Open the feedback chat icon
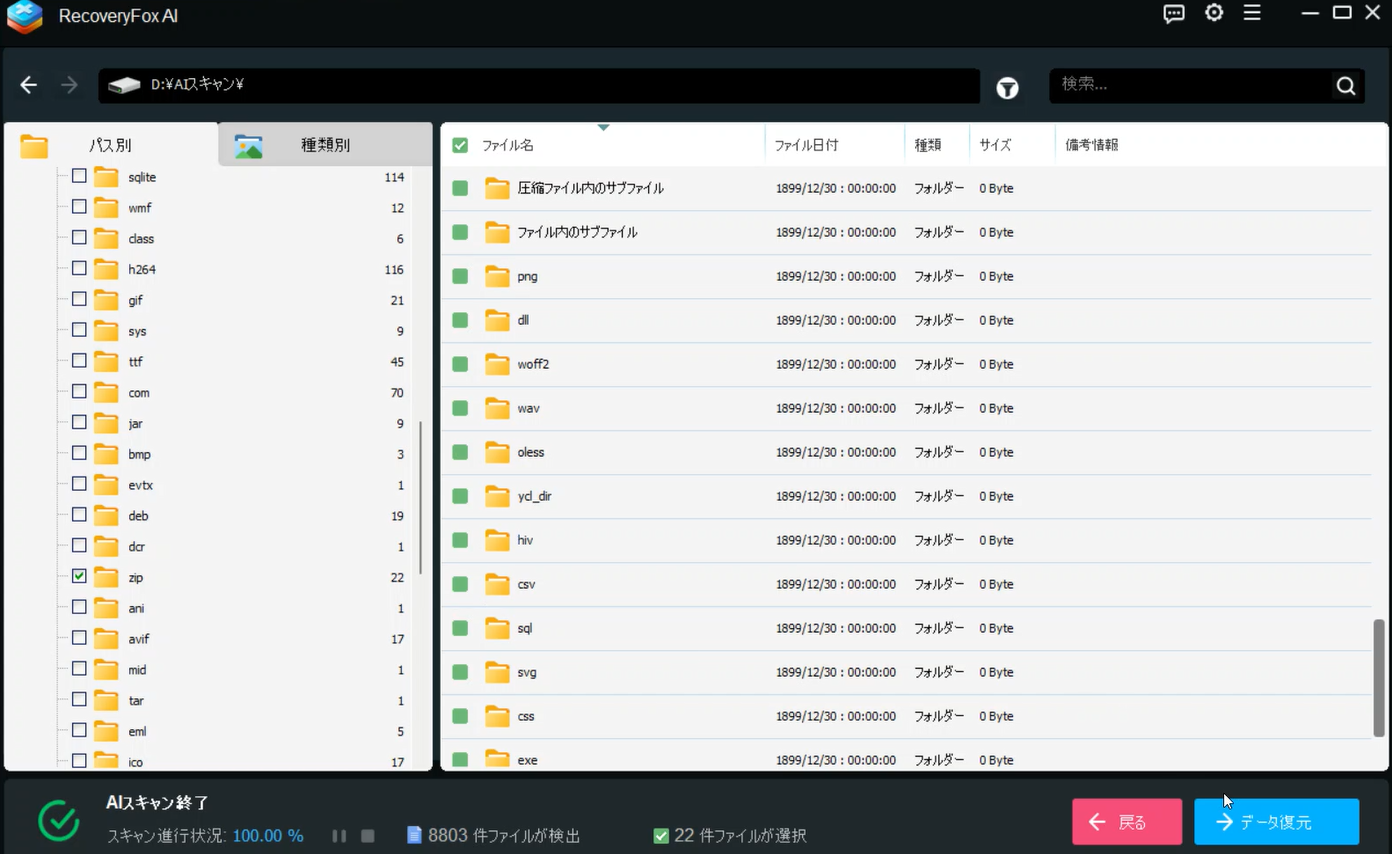1392x854 pixels. 1174,14
